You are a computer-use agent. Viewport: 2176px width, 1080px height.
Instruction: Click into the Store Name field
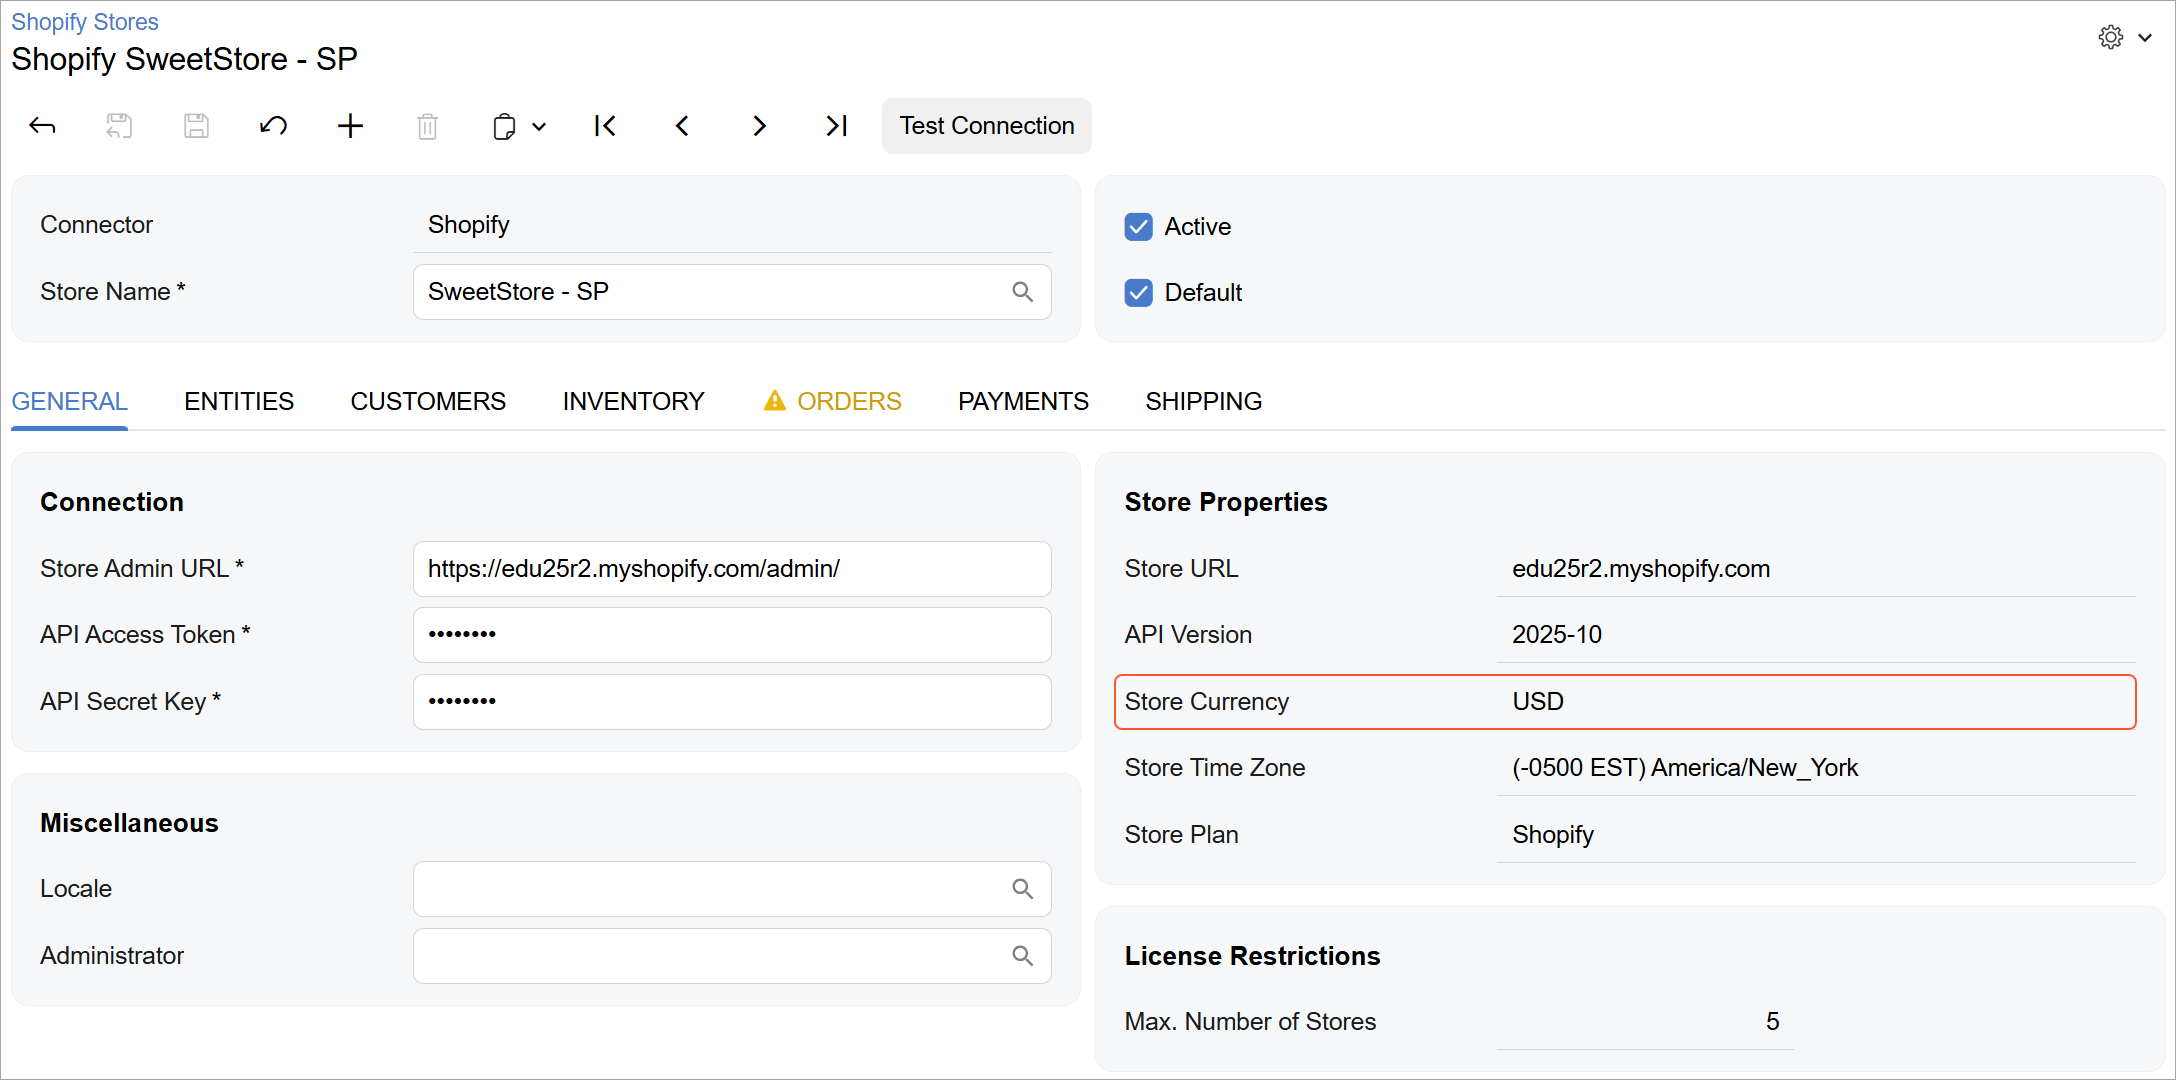(732, 292)
